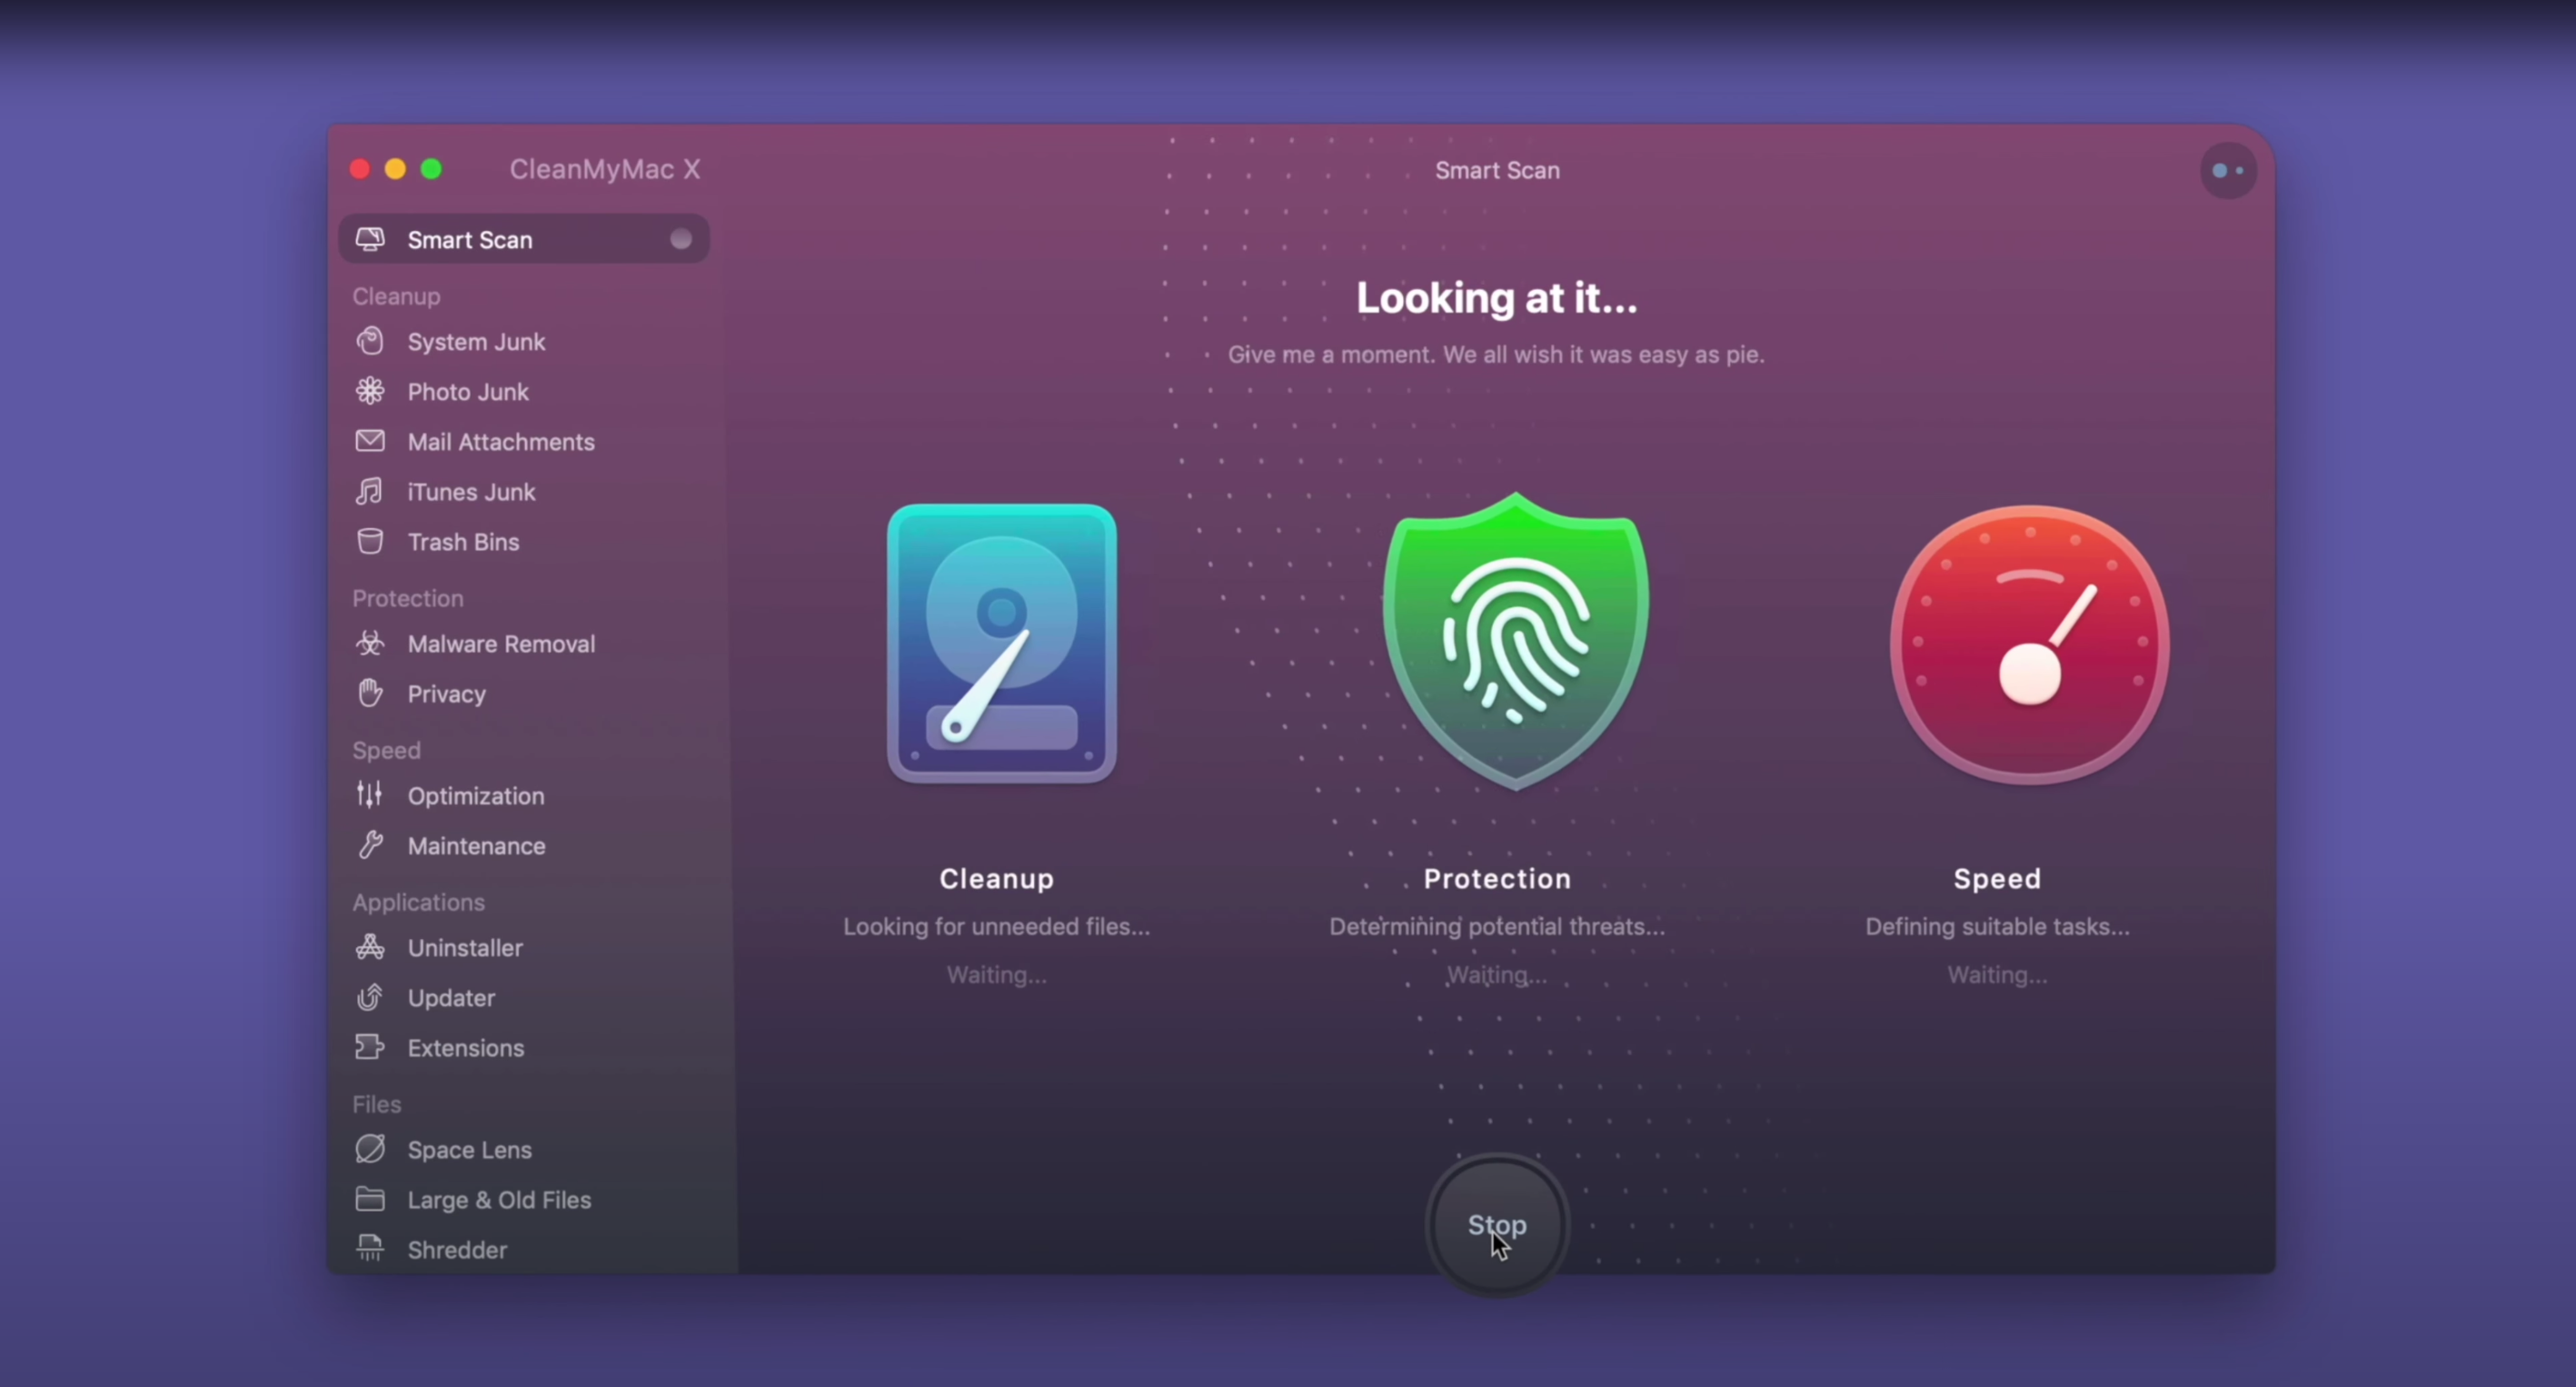Click the Optimization sliders icon
The image size is (2576, 1387).
coord(370,795)
